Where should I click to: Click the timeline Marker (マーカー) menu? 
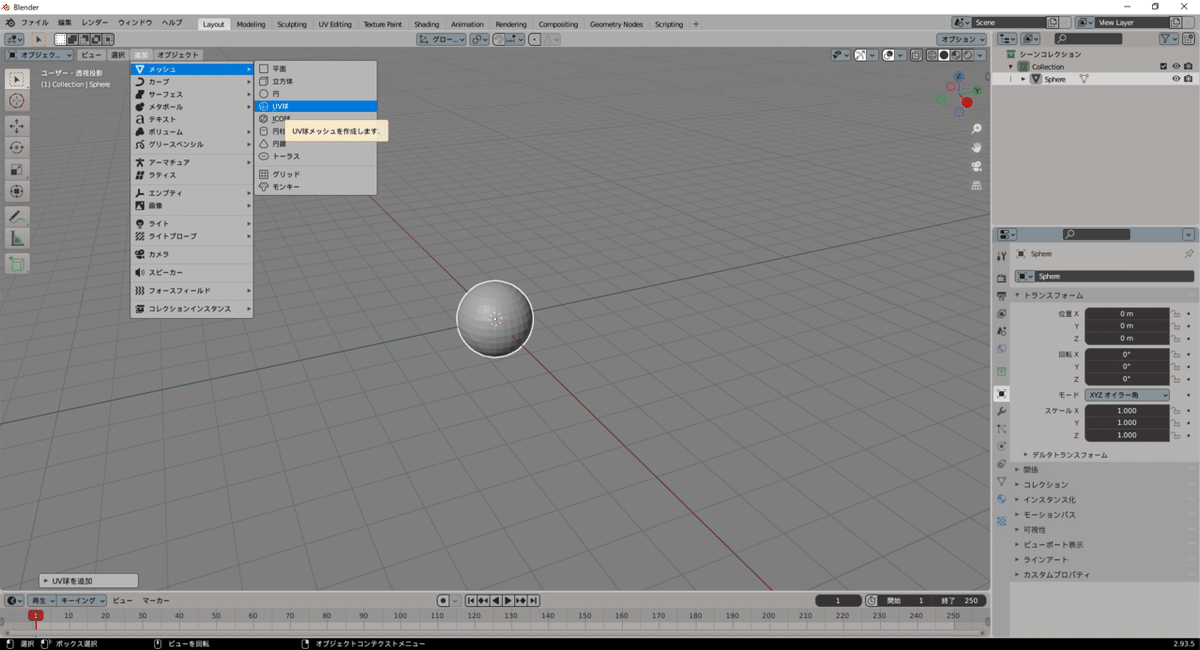(x=155, y=600)
